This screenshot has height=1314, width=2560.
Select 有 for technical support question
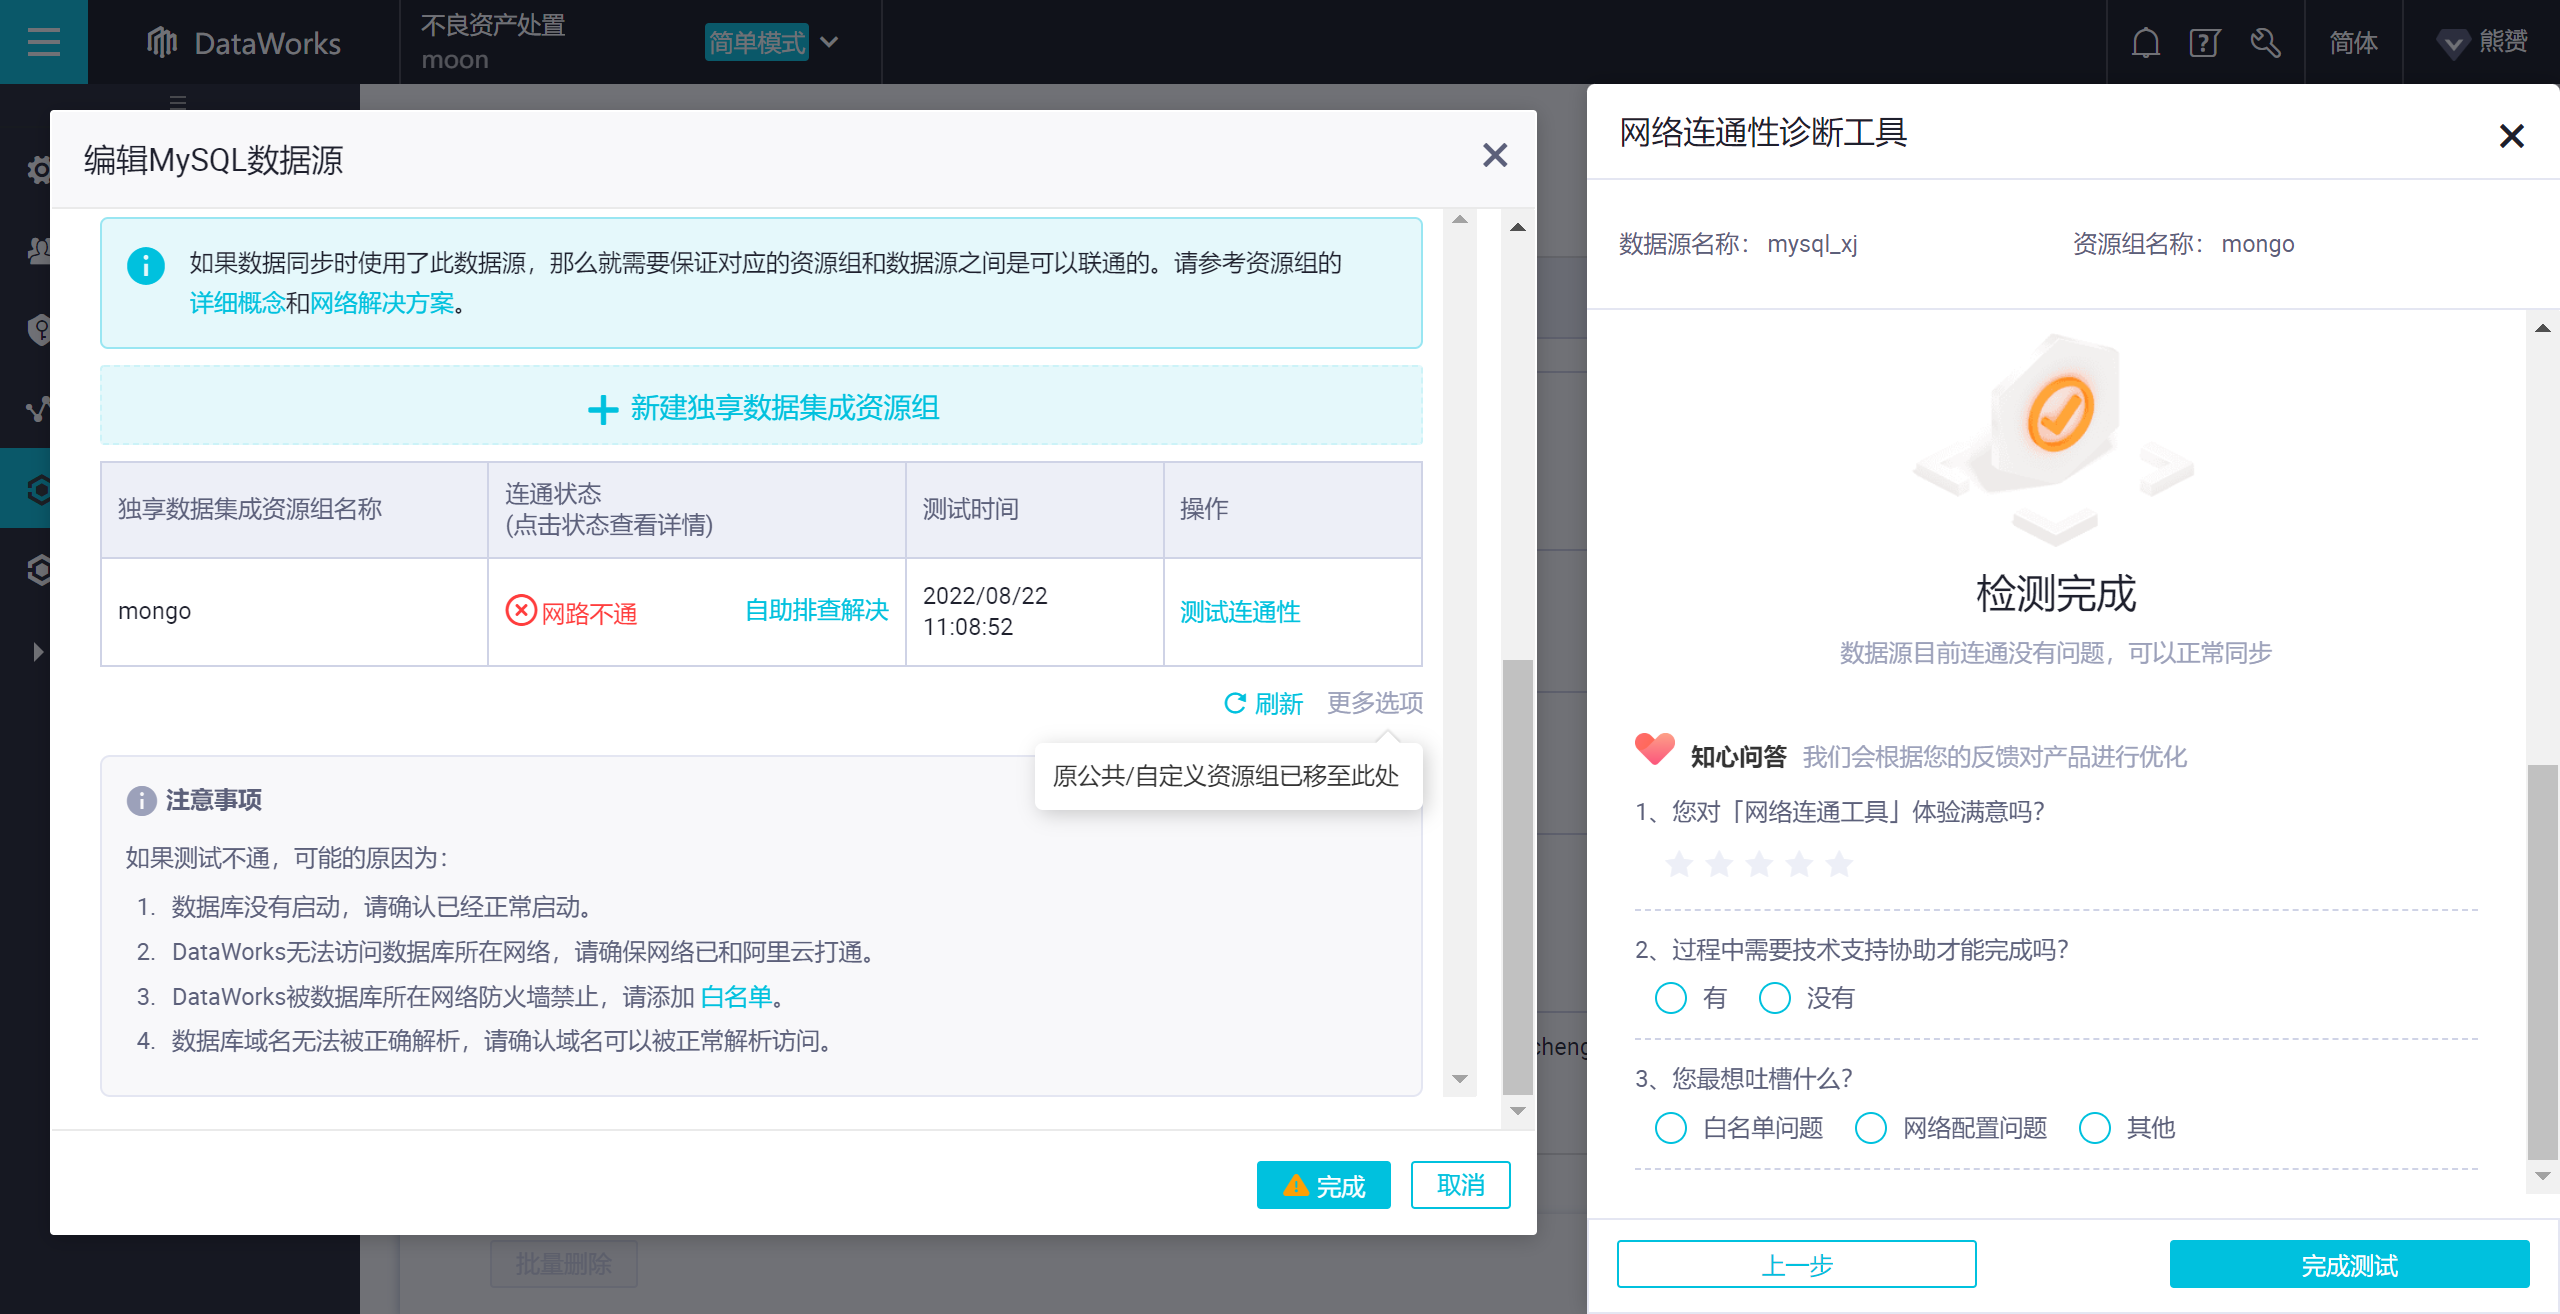[1671, 997]
